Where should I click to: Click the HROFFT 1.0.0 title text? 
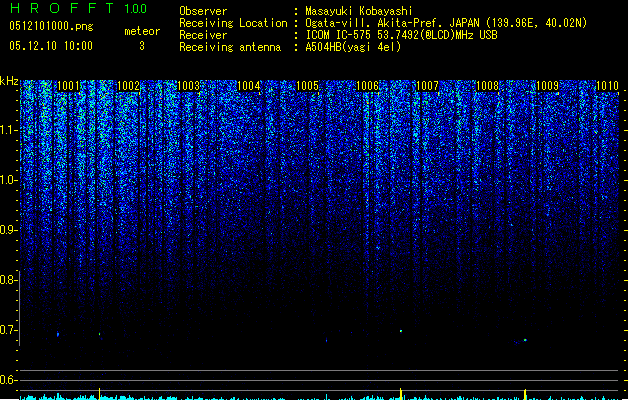pyautogui.click(x=78, y=8)
